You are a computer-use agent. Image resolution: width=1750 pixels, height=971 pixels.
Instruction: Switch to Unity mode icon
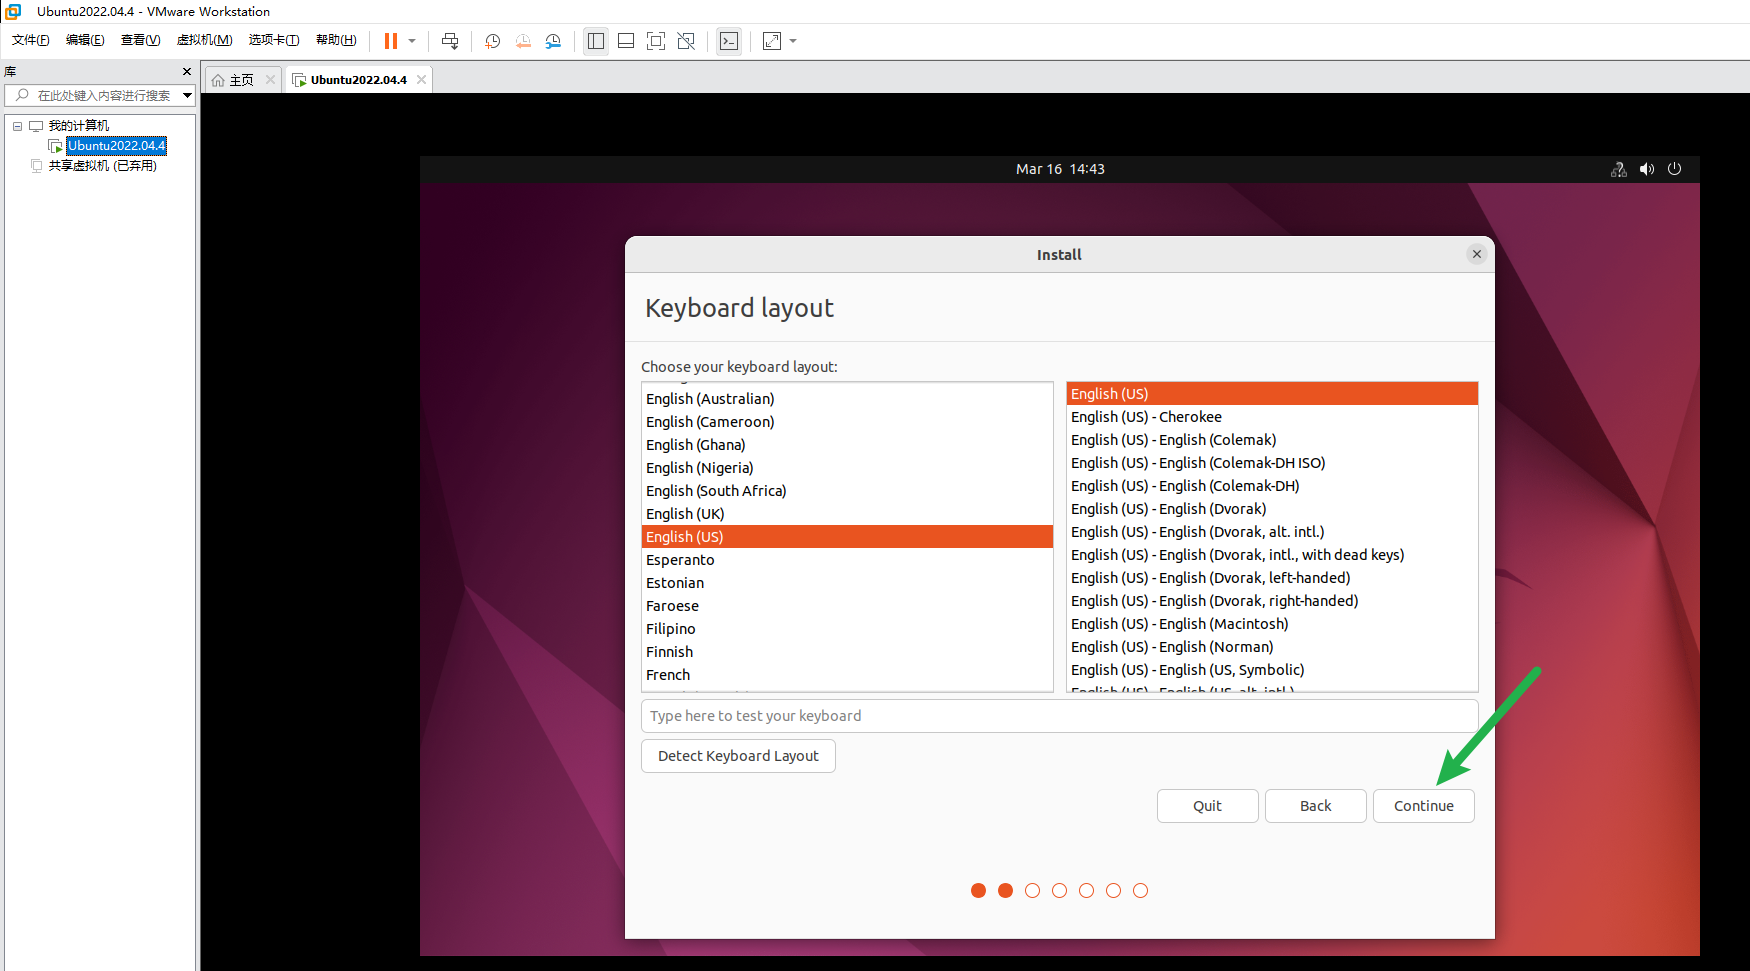click(686, 41)
